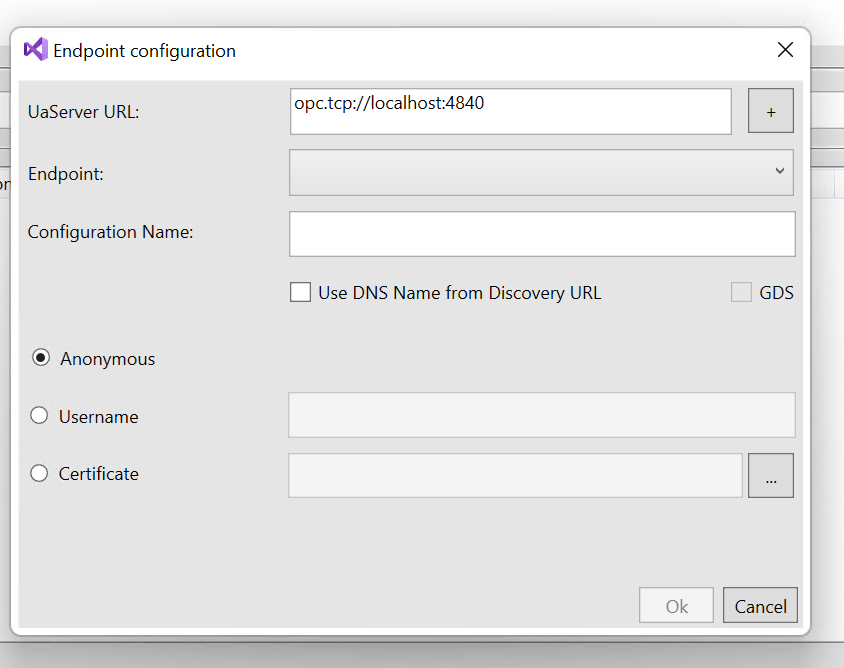Viewport: 844px width, 668px height.
Task: Close the Endpoint configuration dialog
Action: 785,50
